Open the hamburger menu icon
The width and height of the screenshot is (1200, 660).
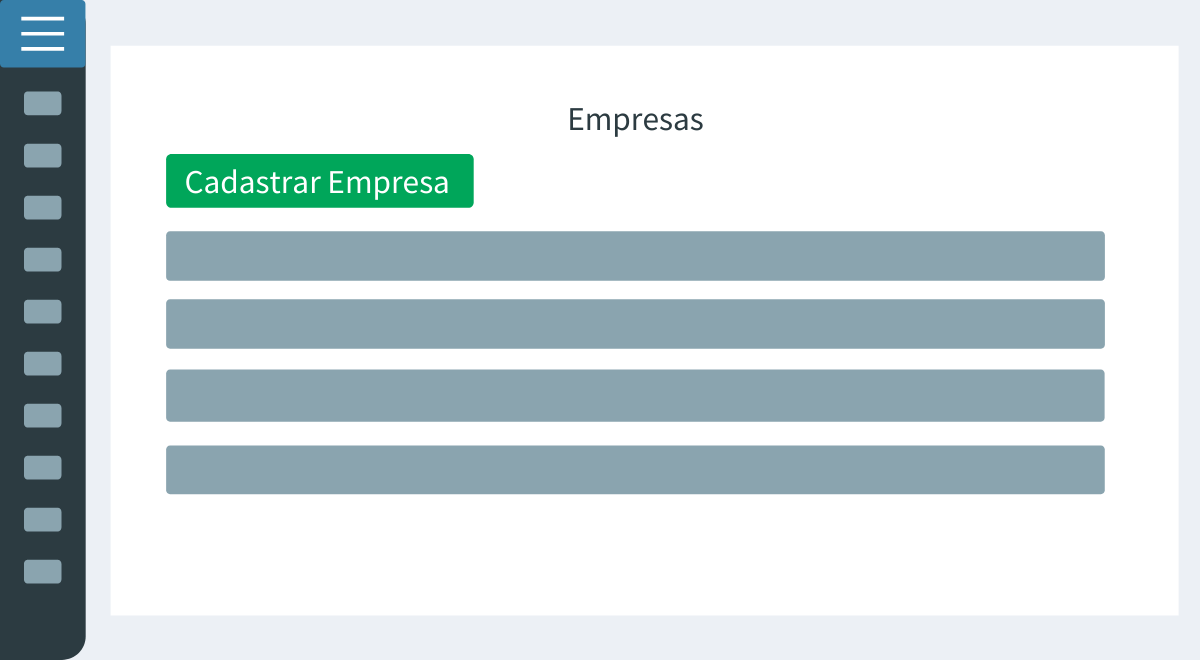pyautogui.click(x=42, y=34)
